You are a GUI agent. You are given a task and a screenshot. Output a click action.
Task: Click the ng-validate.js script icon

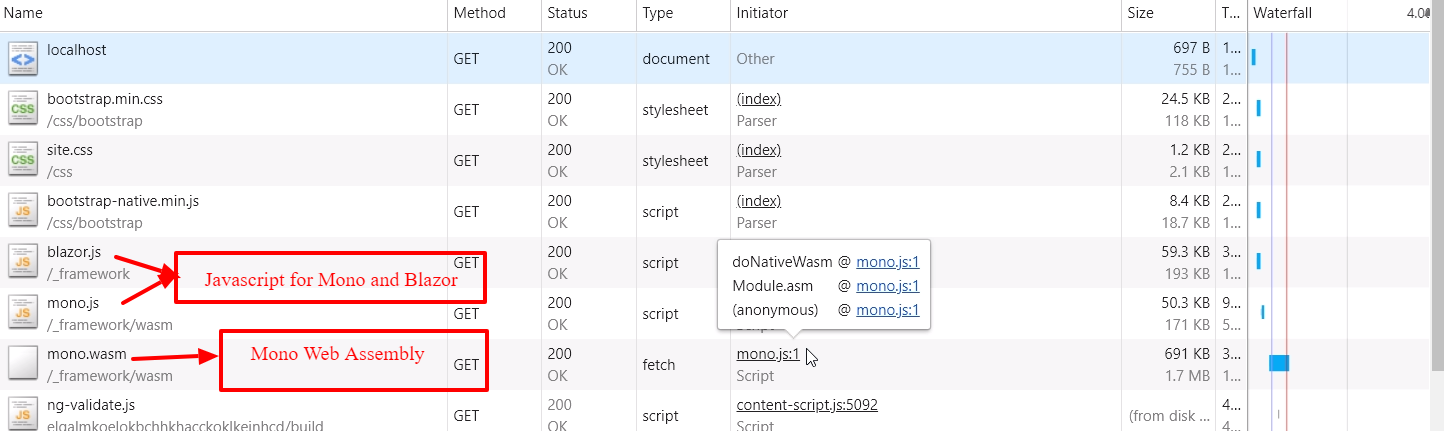23,414
